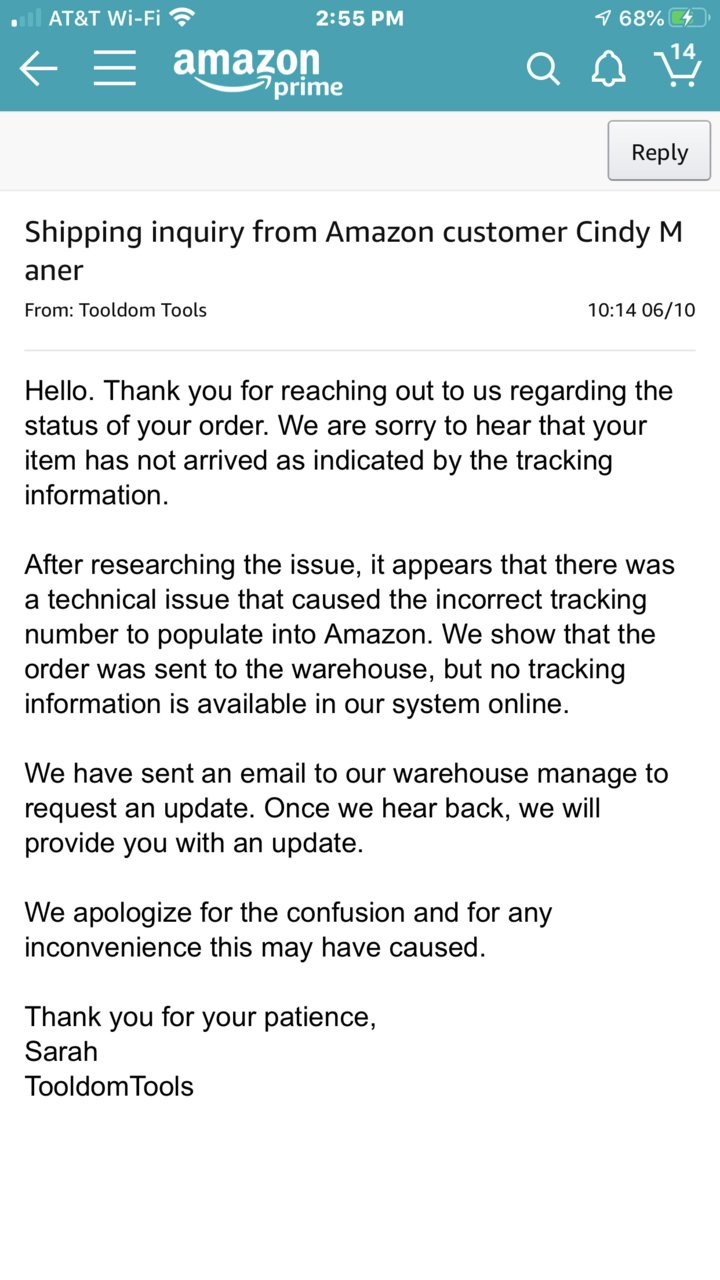The width and height of the screenshot is (720, 1280).
Task: Open notifications via the bell icon
Action: click(609, 68)
